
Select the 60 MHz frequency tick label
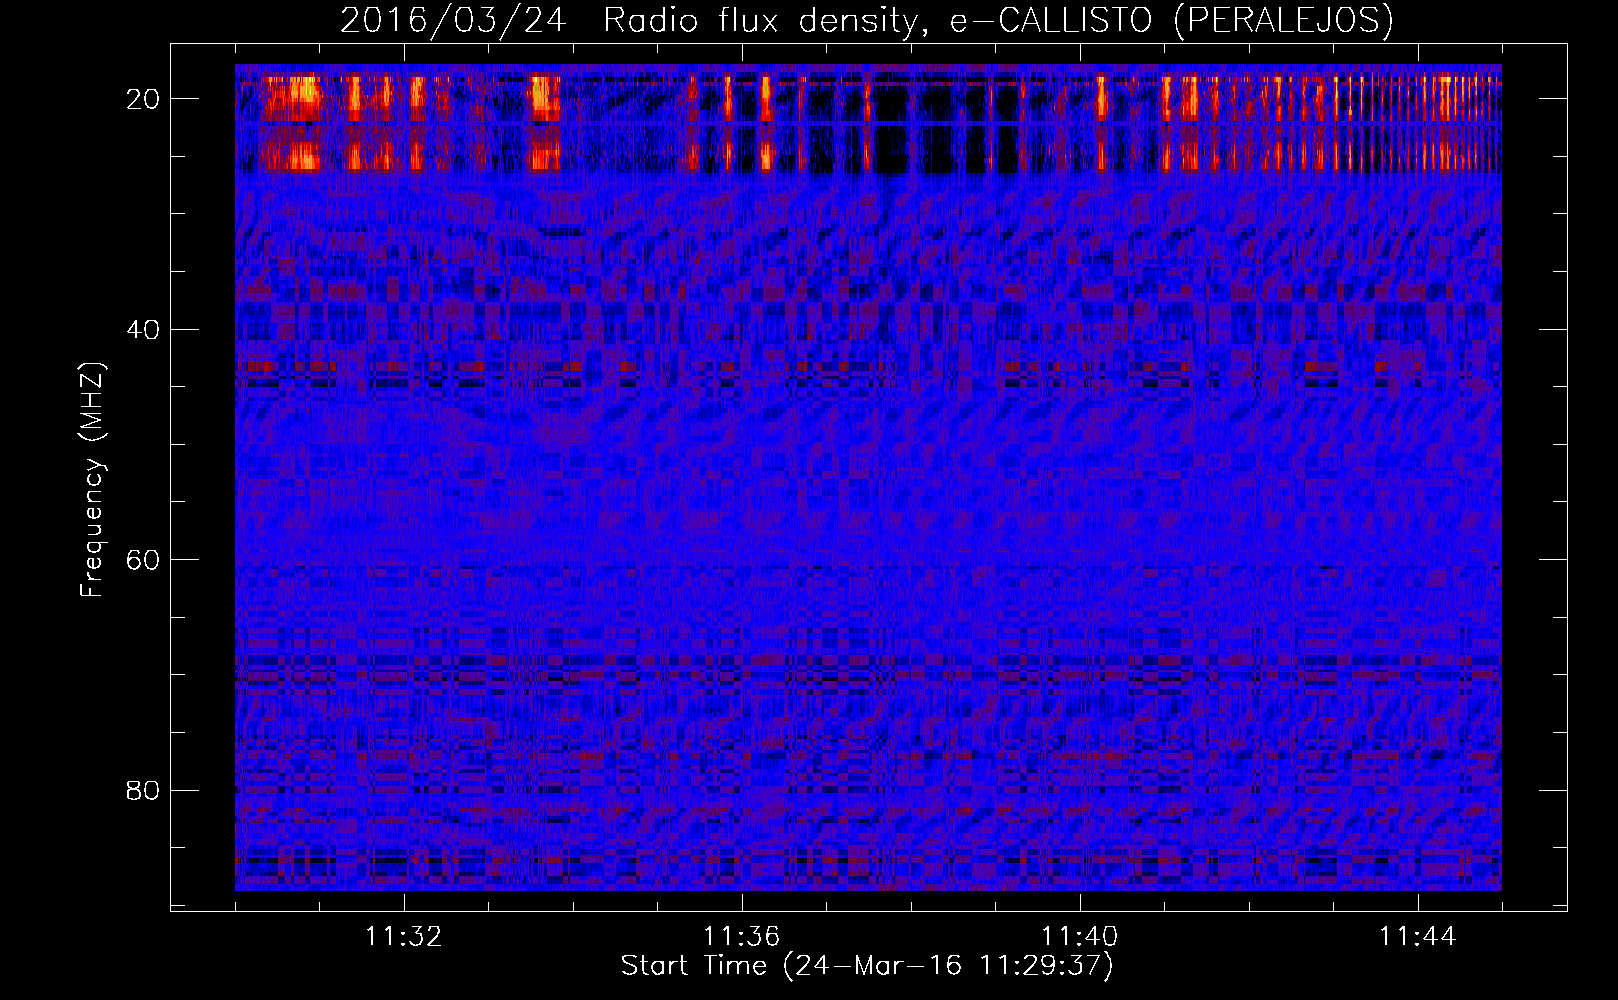point(144,560)
